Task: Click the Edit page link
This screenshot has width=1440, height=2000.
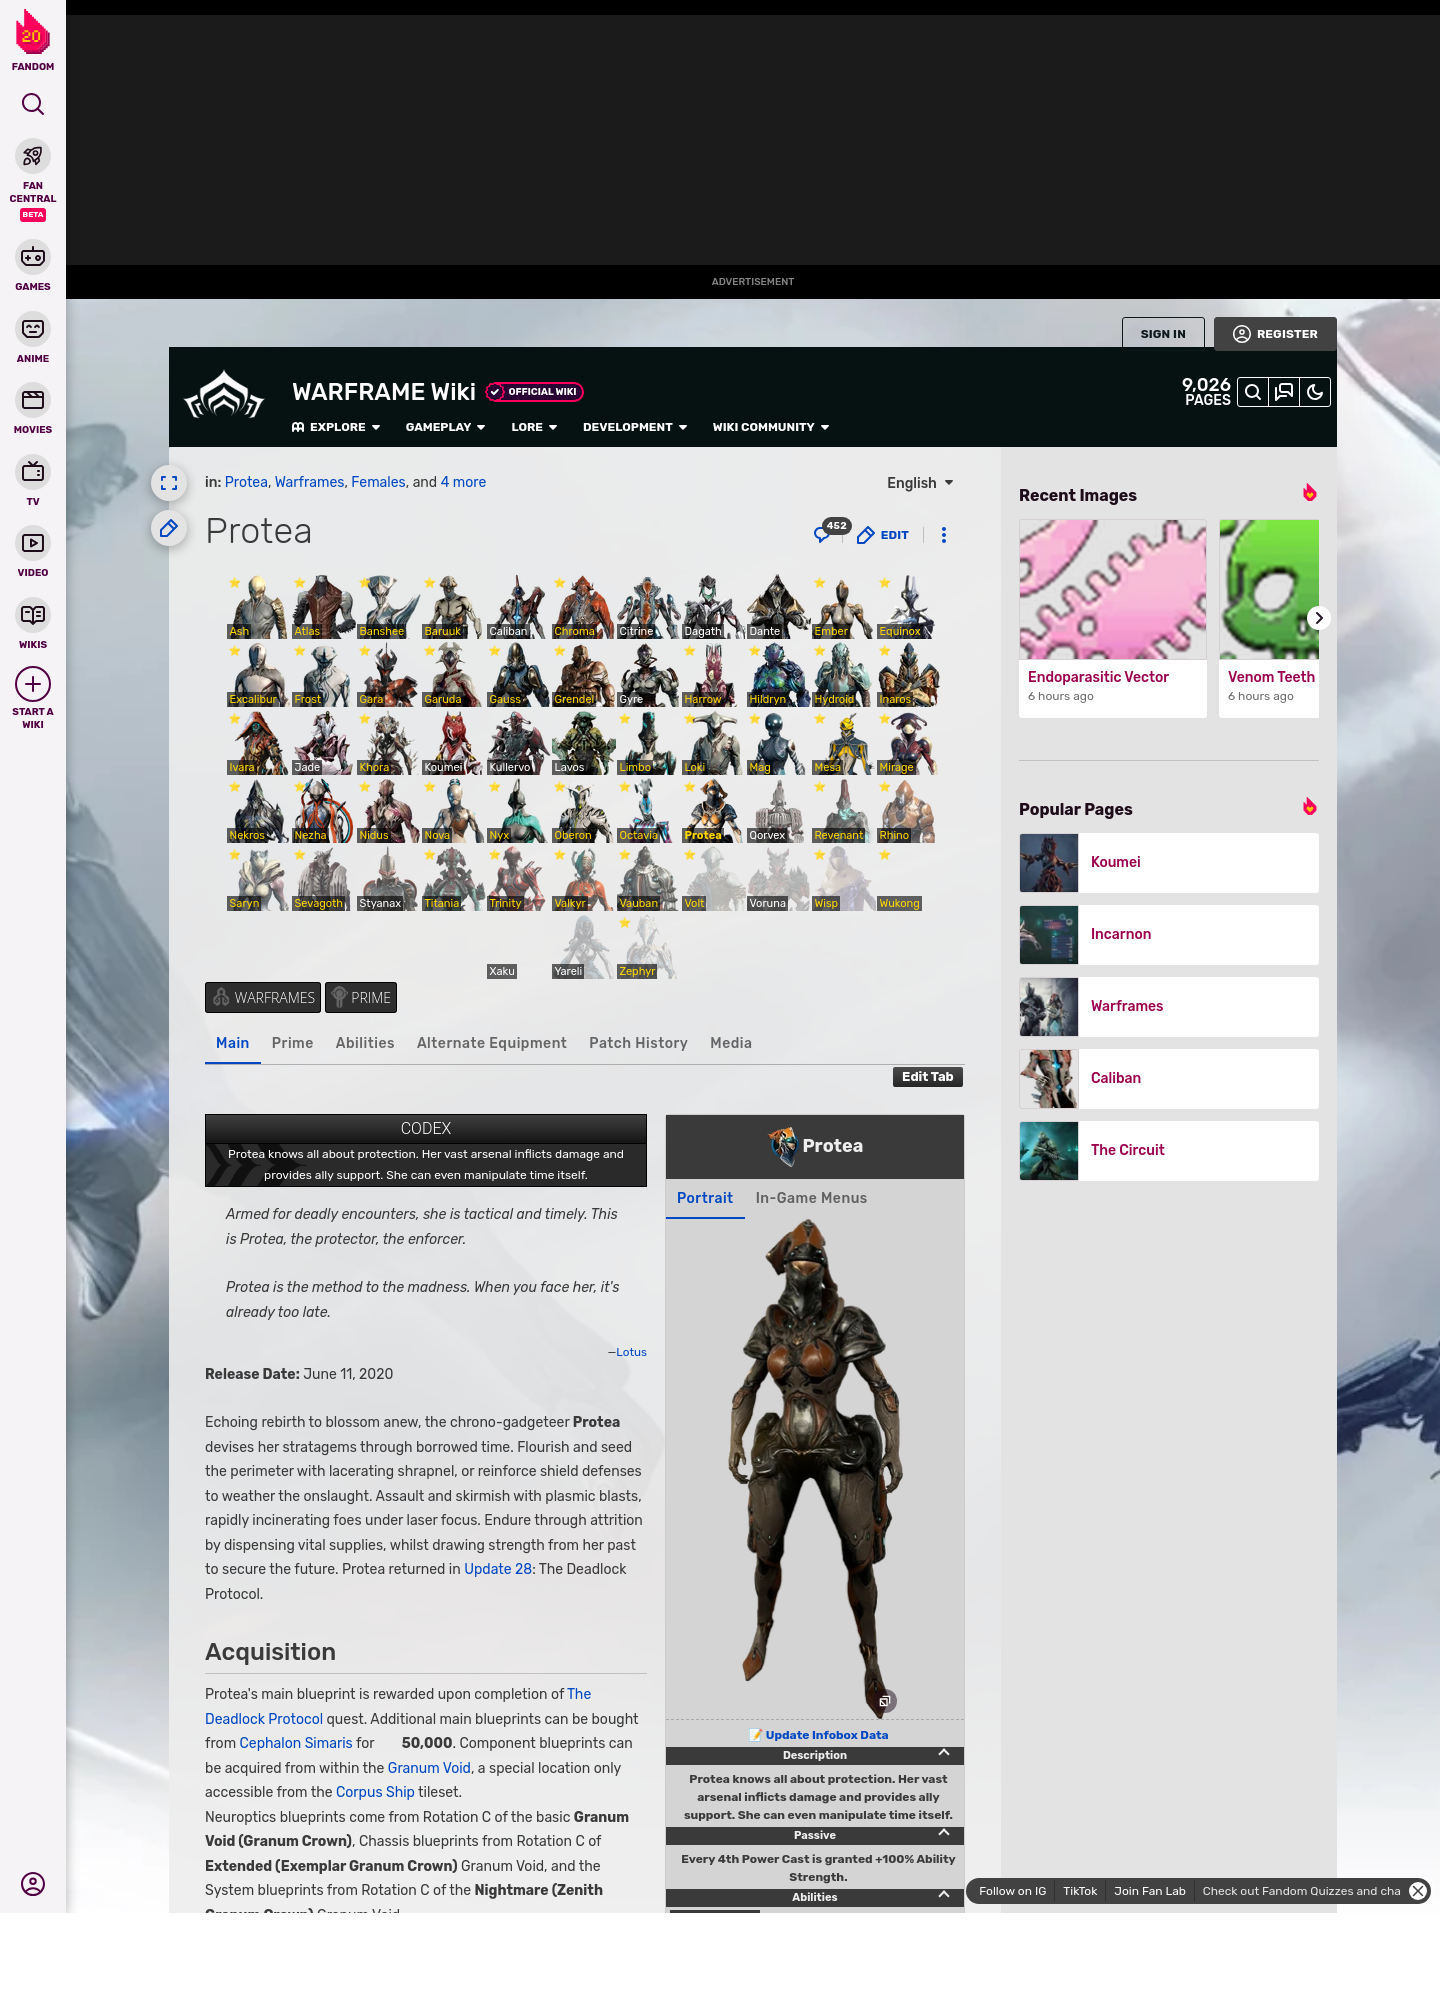Action: pyautogui.click(x=883, y=535)
